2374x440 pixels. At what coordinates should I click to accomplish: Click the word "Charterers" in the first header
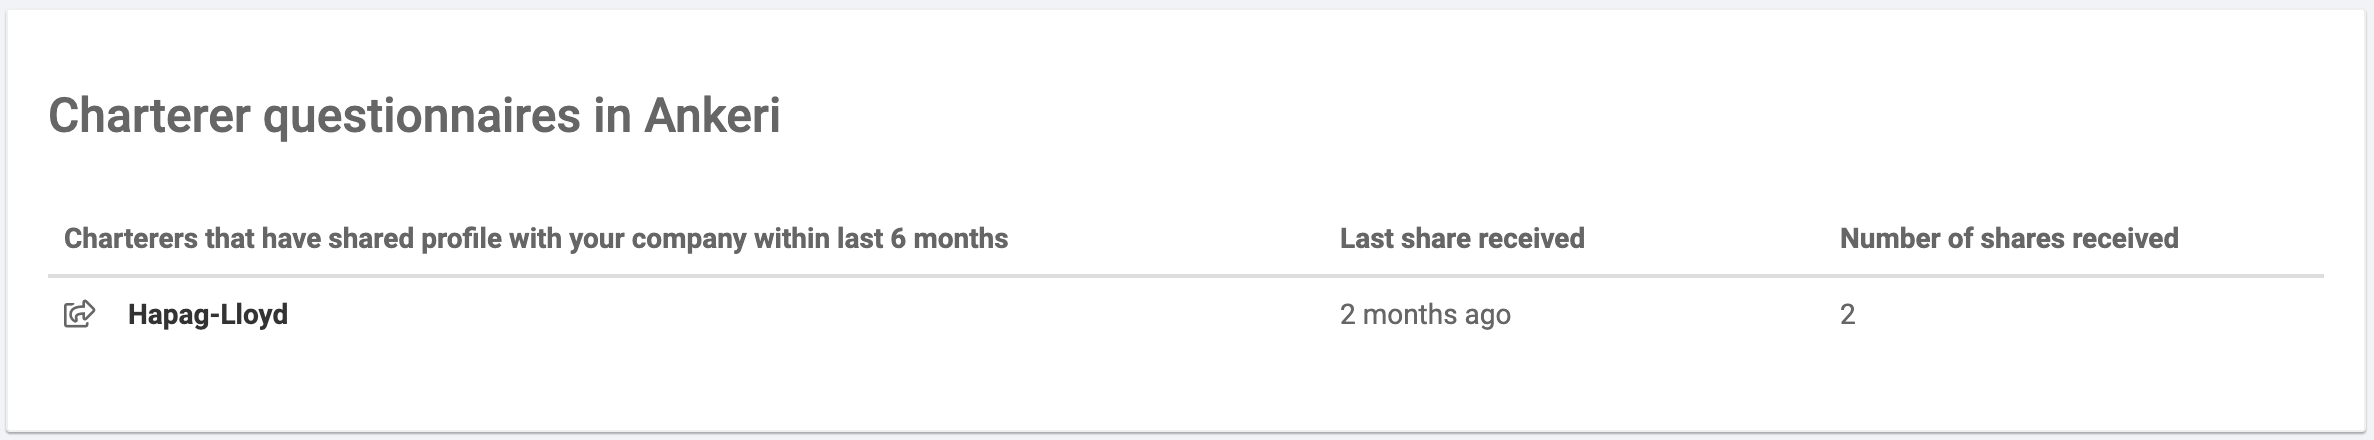[130, 238]
